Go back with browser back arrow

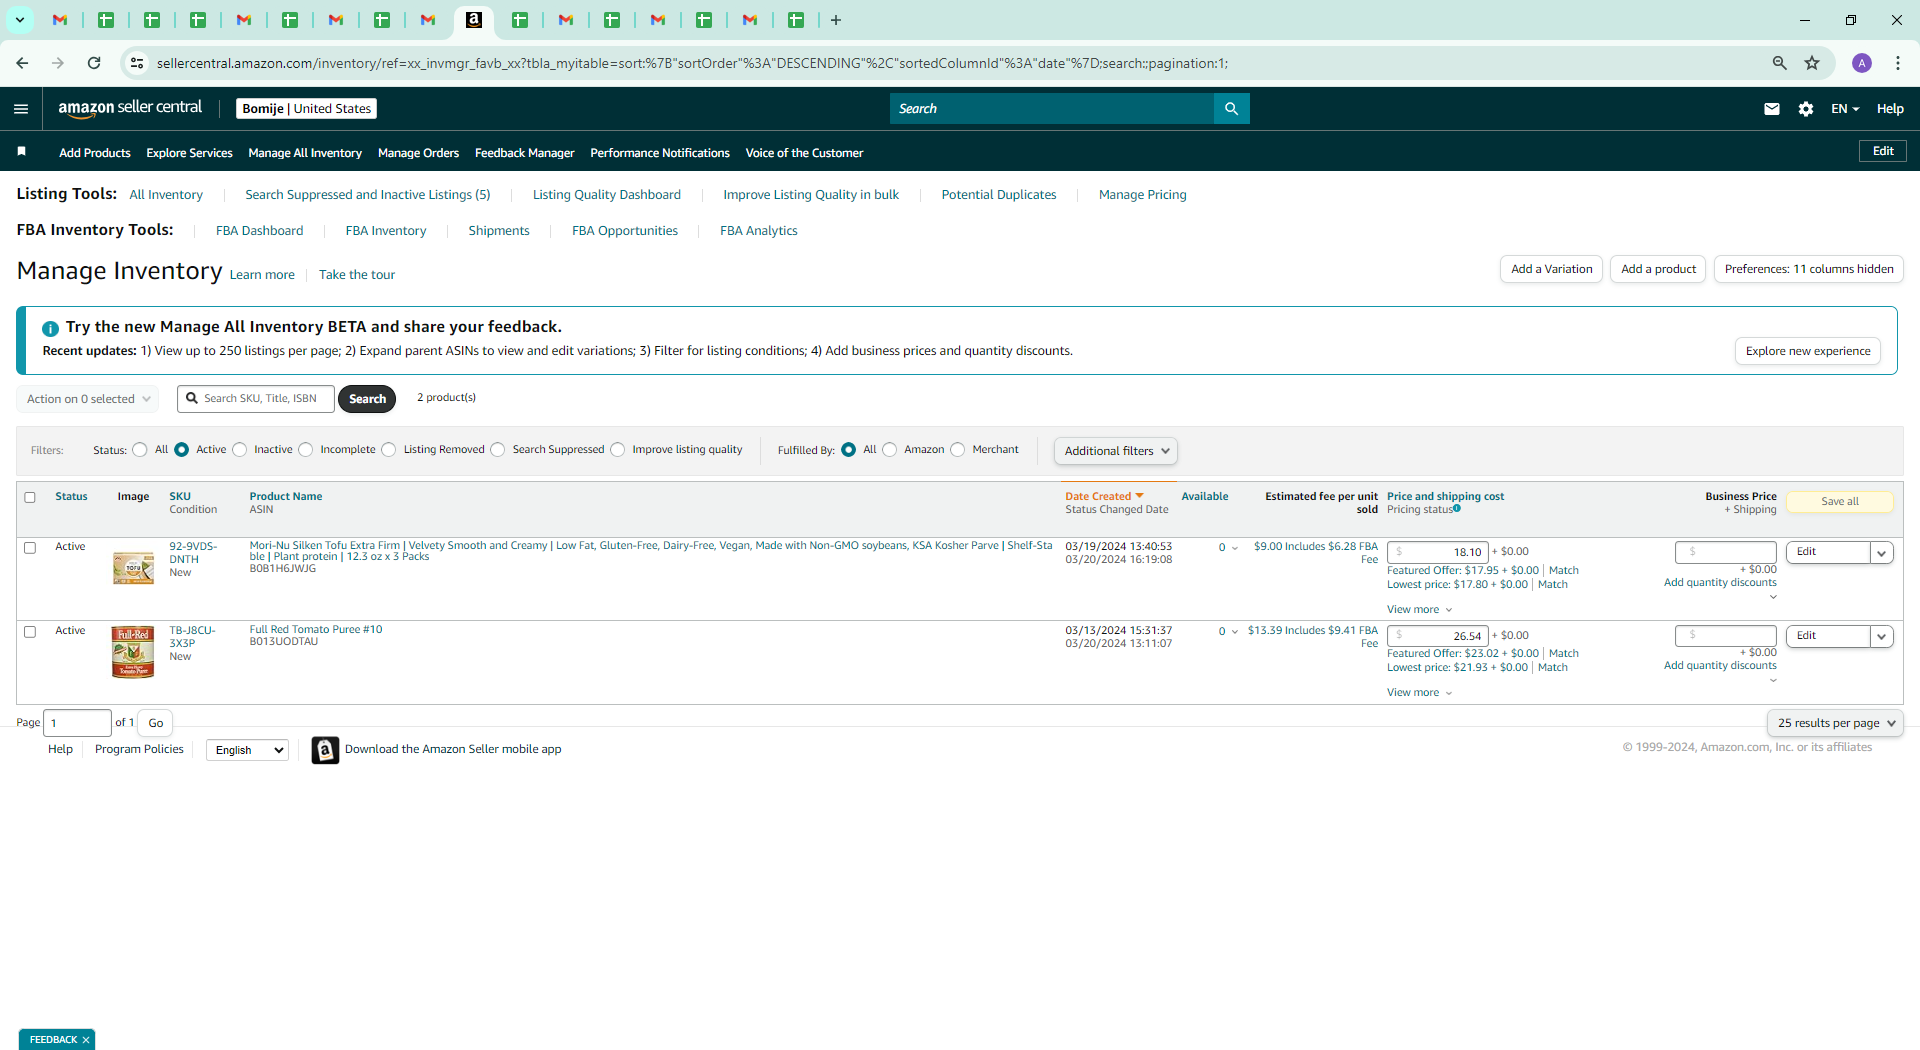tap(22, 63)
